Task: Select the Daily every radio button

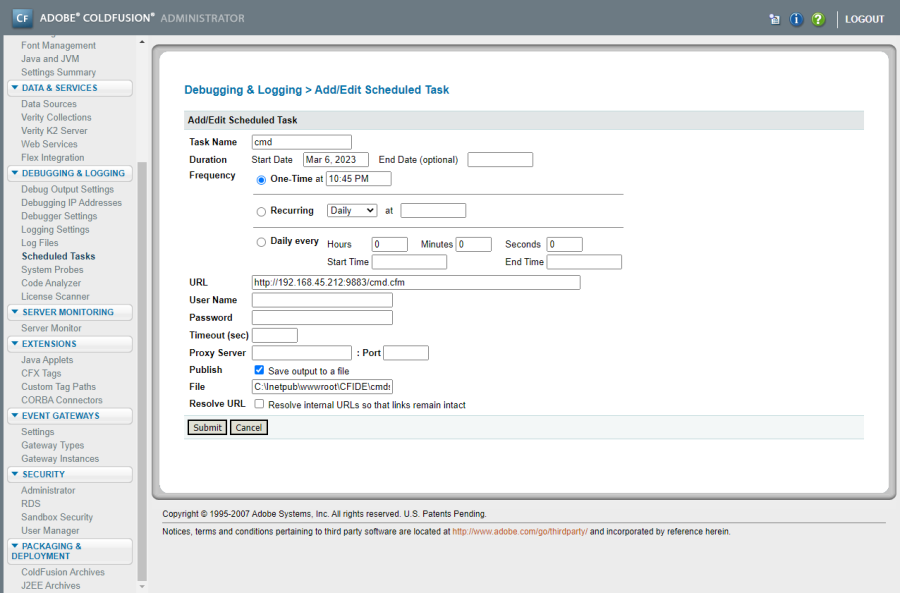Action: [261, 242]
